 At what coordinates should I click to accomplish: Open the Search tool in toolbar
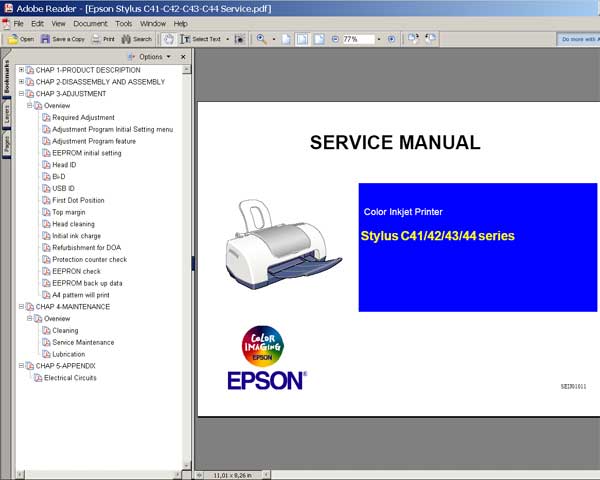pos(136,39)
